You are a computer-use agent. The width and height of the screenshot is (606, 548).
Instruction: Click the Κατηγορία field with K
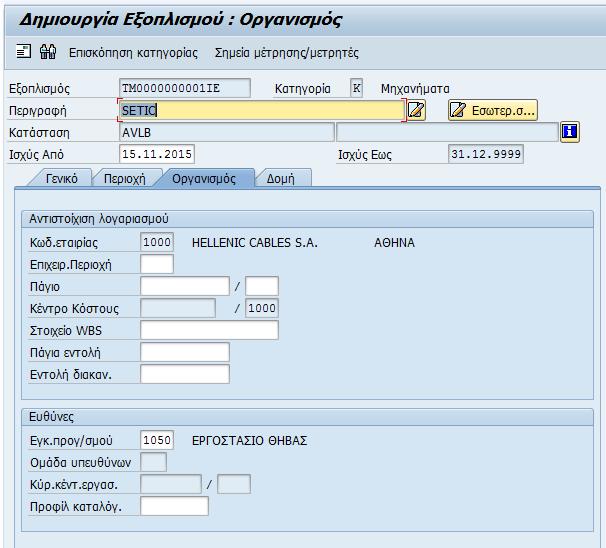tap(356, 88)
